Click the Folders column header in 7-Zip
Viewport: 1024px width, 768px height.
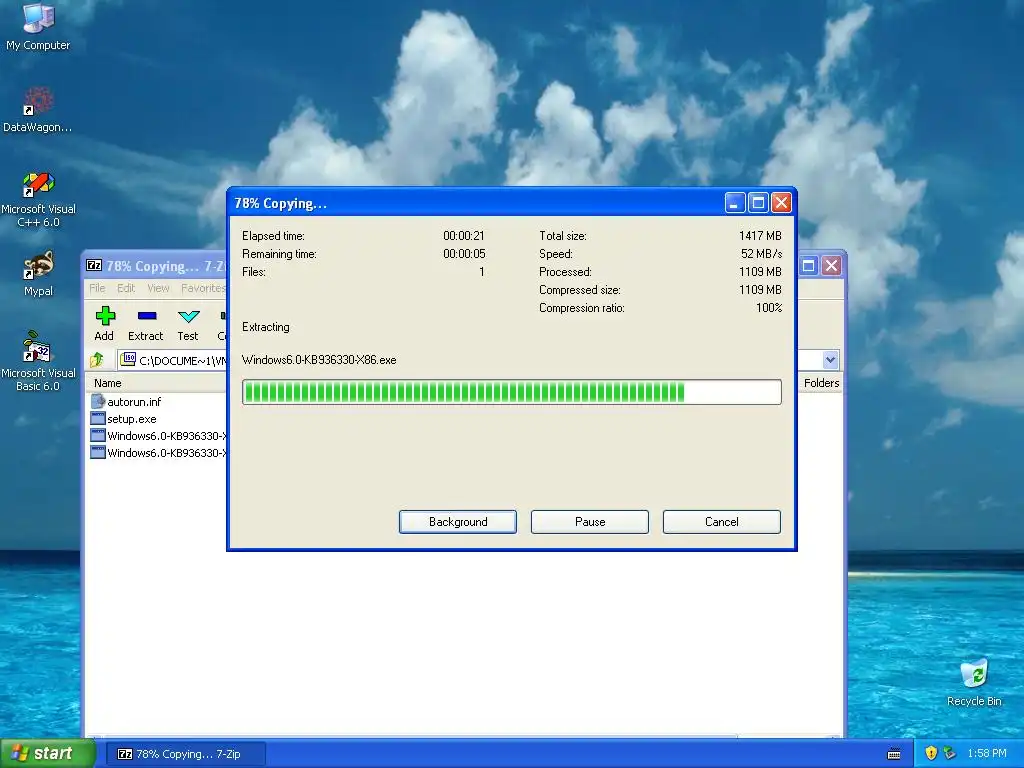click(821, 383)
